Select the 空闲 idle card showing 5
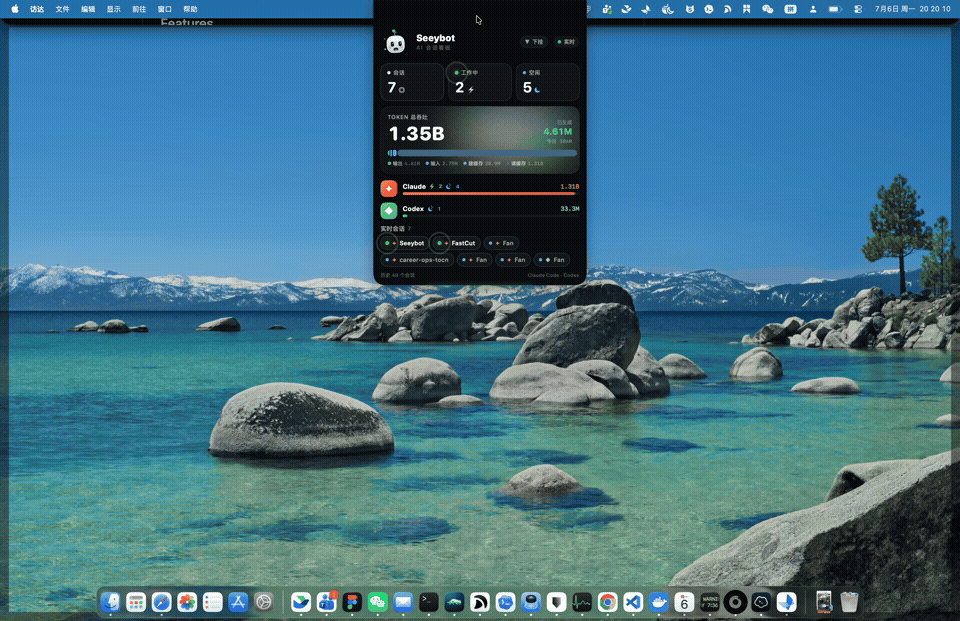The height and width of the screenshot is (621, 960). click(x=547, y=82)
